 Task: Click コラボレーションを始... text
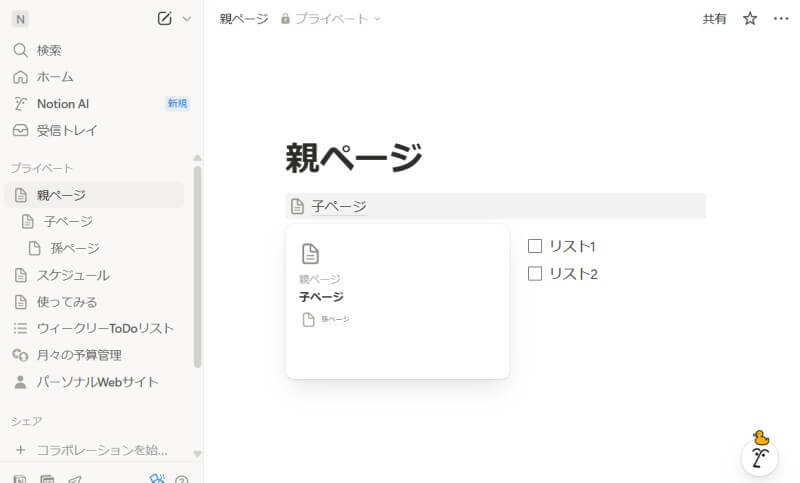tap(102, 450)
